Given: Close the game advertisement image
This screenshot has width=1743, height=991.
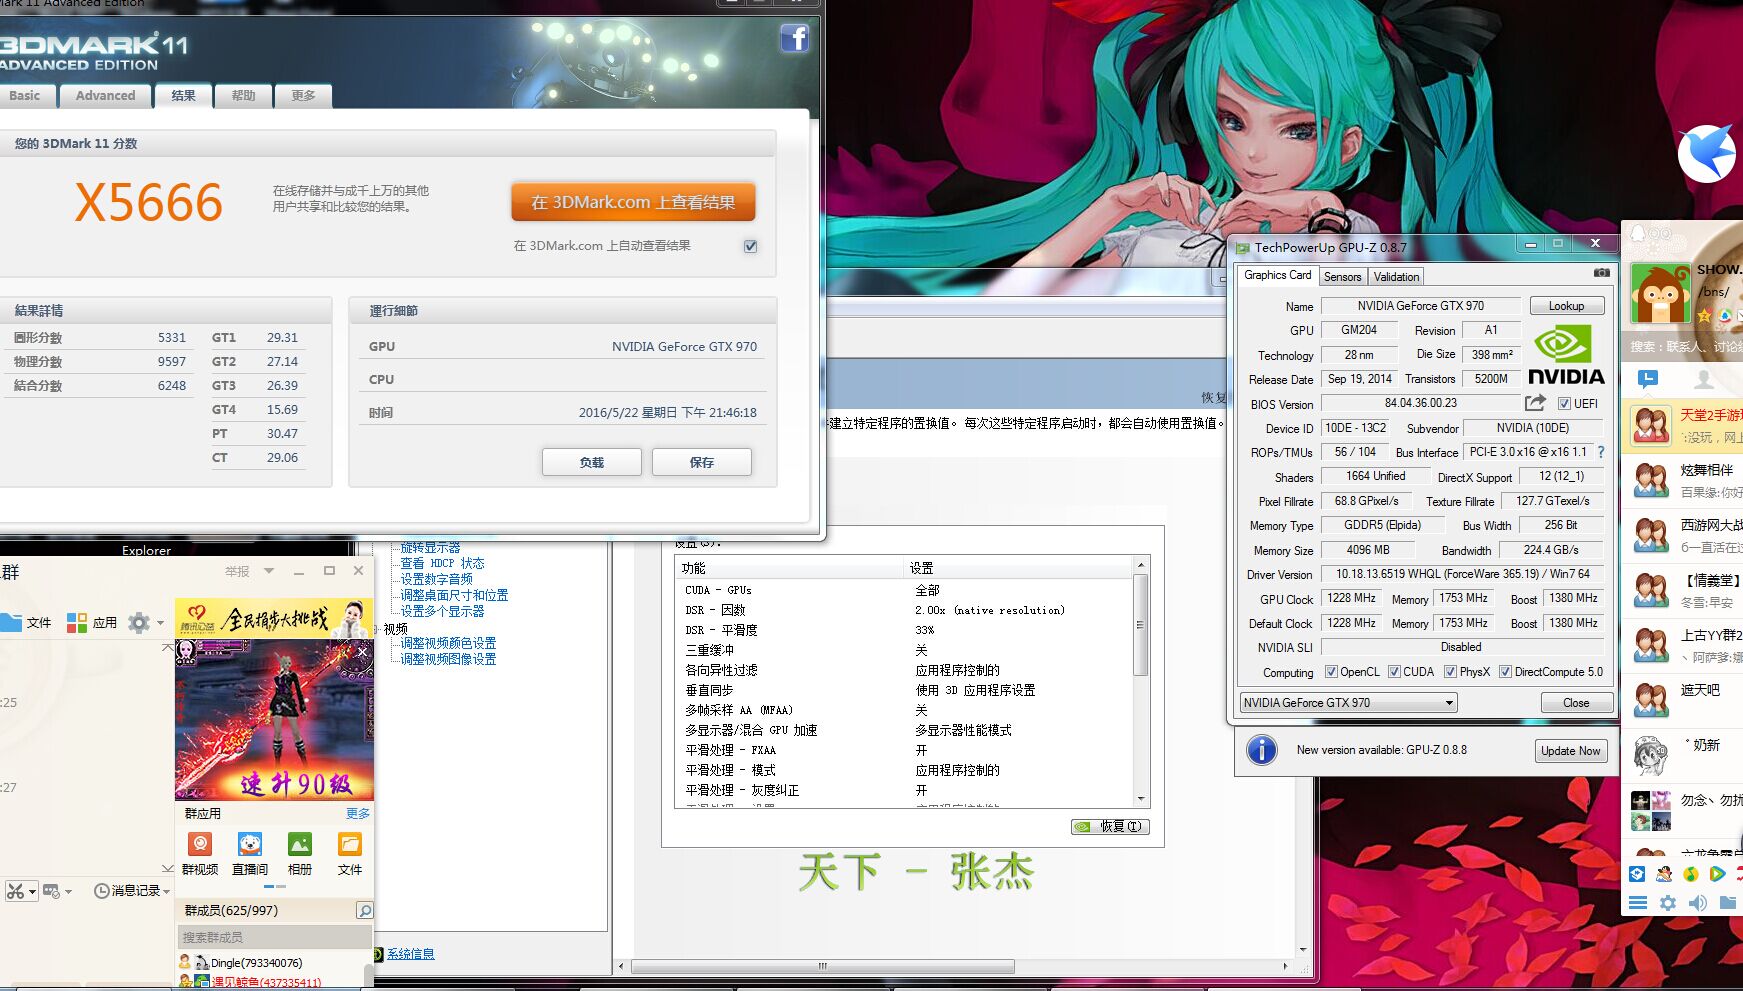Looking at the screenshot, I should point(362,652).
